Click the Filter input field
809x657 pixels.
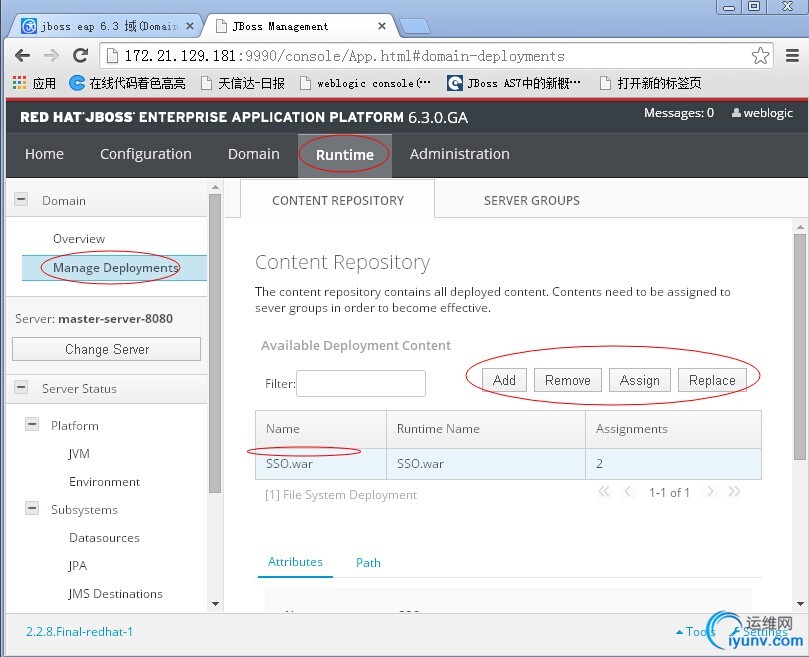point(361,383)
